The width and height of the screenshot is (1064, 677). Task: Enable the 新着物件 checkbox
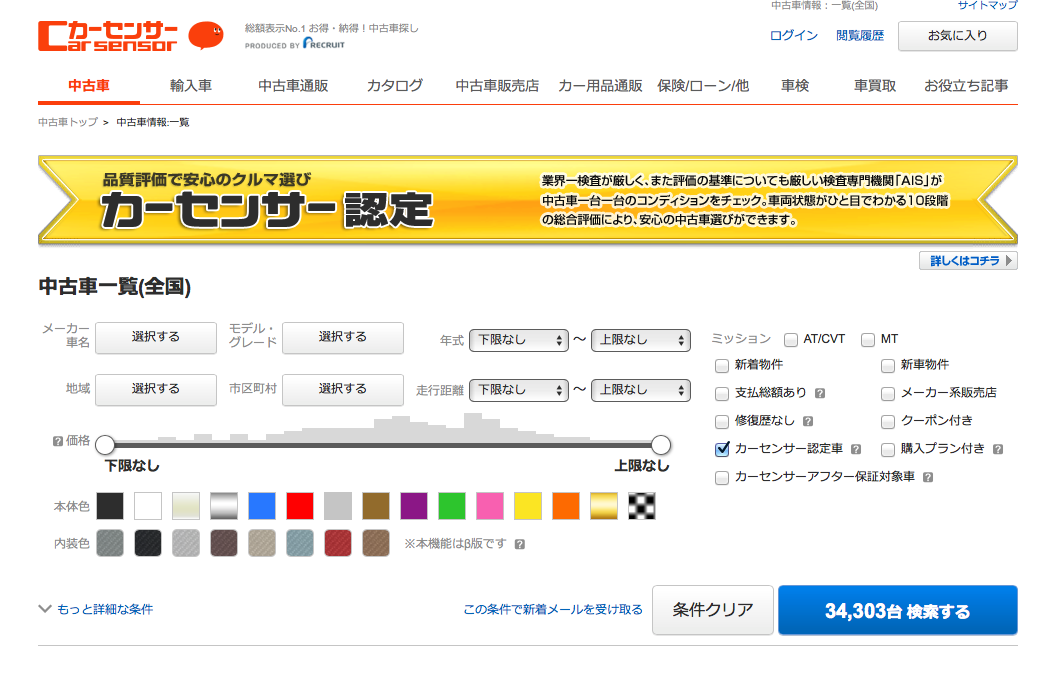click(722, 366)
